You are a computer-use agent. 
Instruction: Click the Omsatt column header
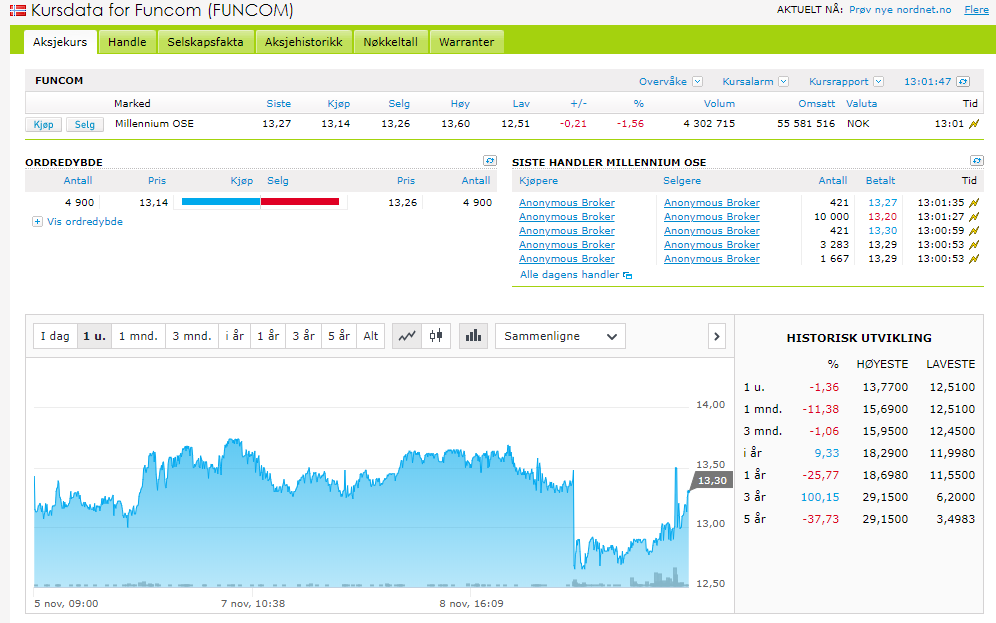817,104
